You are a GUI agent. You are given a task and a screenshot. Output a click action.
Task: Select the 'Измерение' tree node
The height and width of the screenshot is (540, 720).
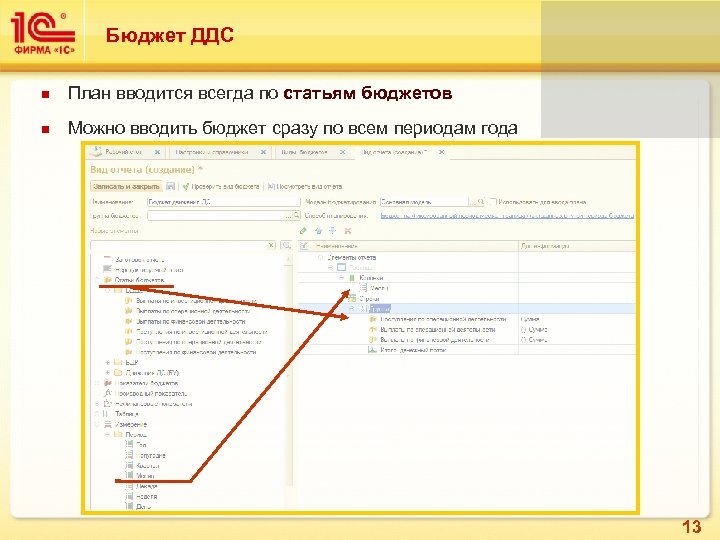(131, 424)
